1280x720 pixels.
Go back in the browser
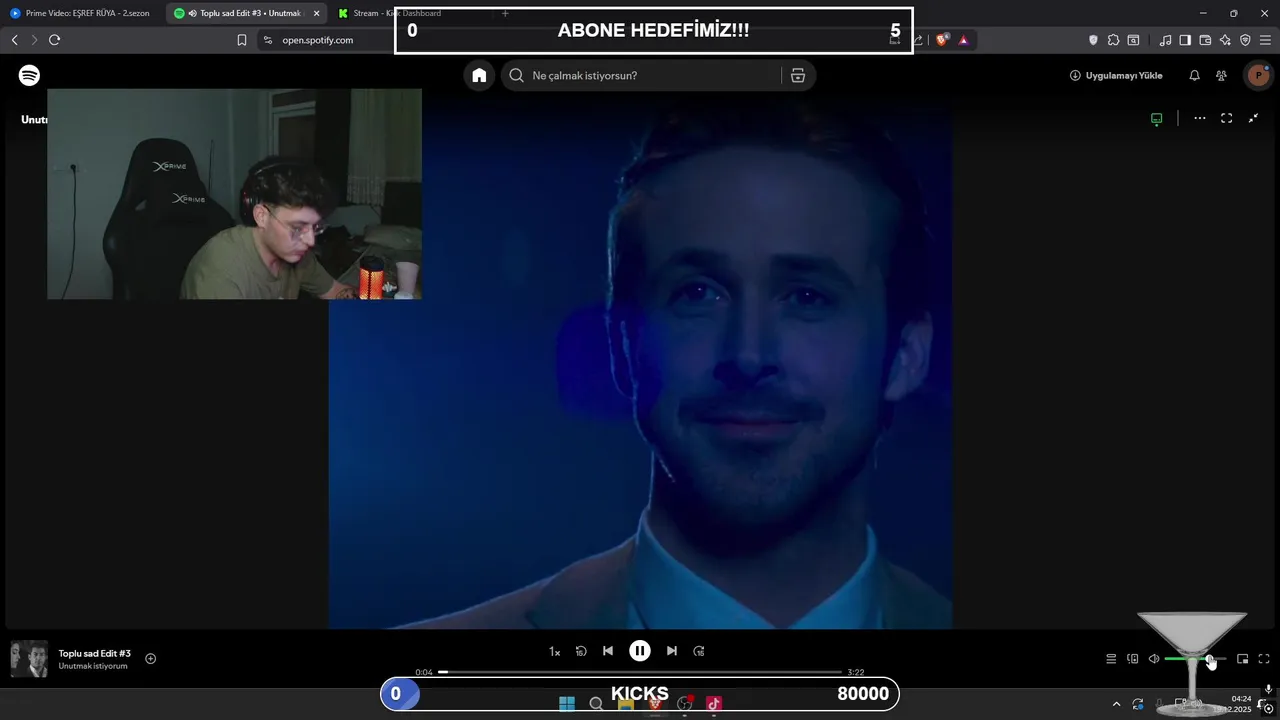pos(14,40)
